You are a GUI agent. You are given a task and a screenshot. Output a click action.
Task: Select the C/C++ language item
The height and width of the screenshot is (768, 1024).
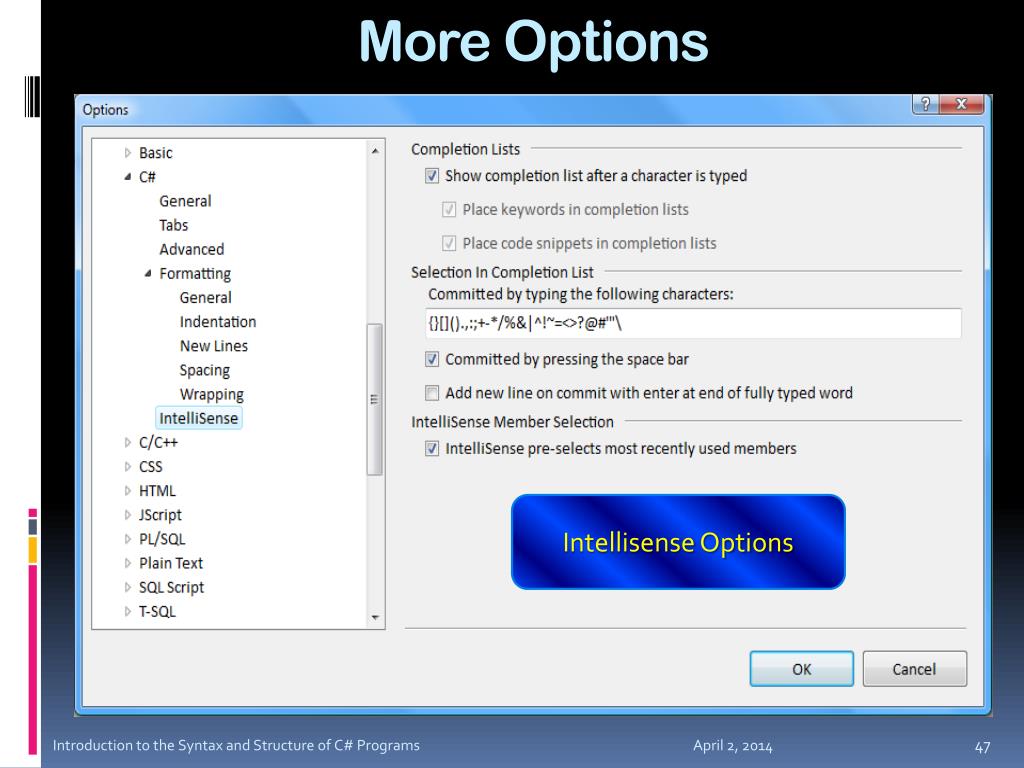(x=158, y=443)
